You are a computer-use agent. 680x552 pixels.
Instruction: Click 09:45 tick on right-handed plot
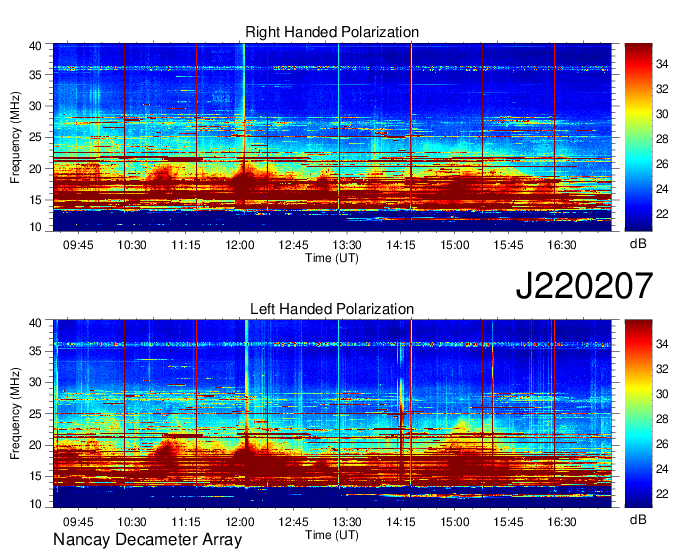tap(78, 245)
